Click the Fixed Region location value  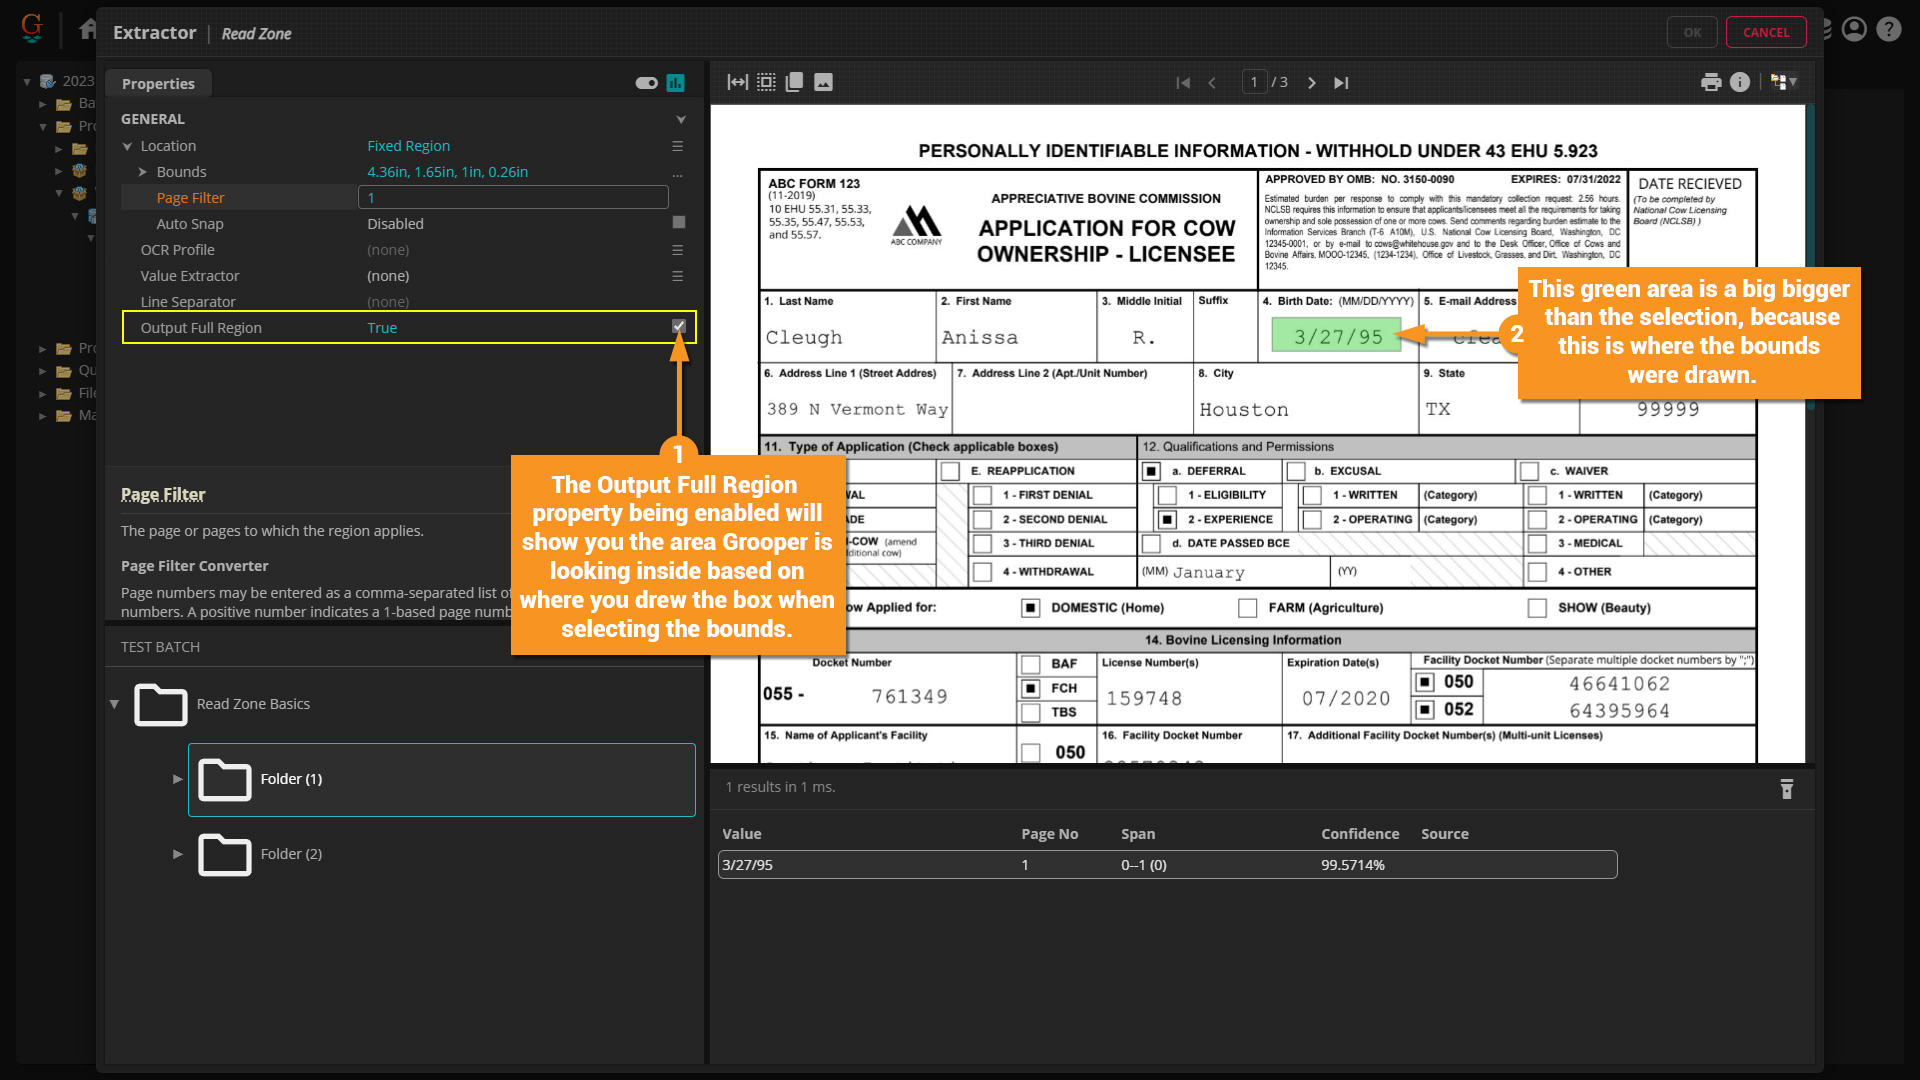[408, 146]
